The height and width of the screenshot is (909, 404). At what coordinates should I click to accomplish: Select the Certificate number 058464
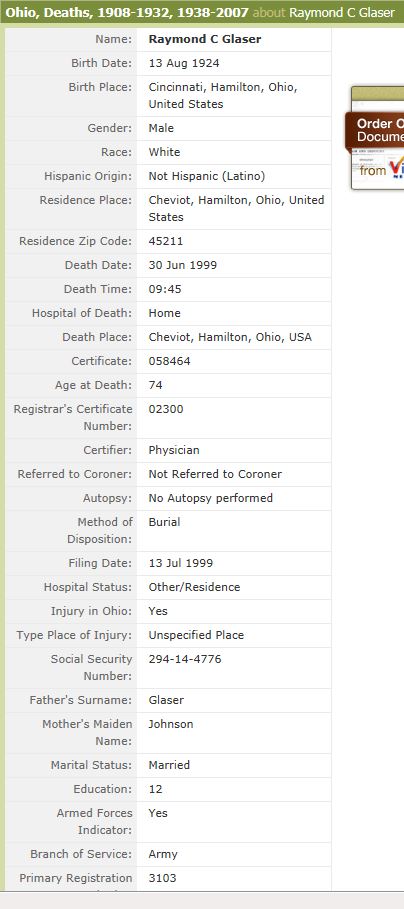click(x=169, y=361)
